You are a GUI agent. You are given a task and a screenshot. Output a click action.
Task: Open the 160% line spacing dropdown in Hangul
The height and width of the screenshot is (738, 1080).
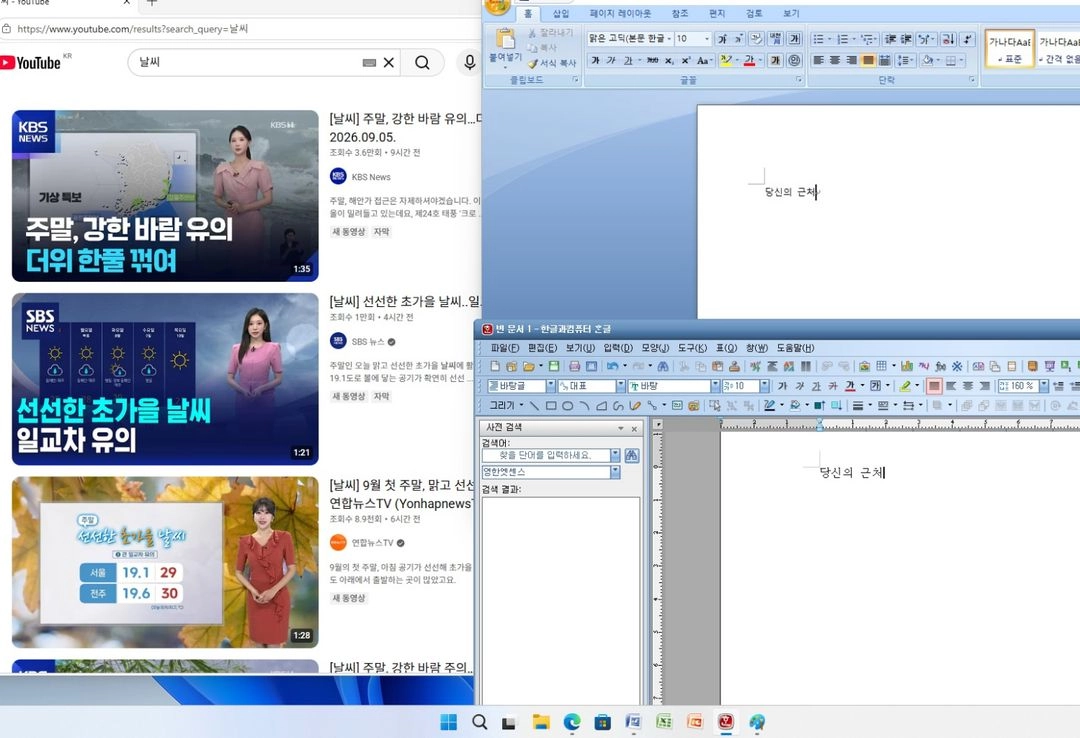tap(1044, 386)
